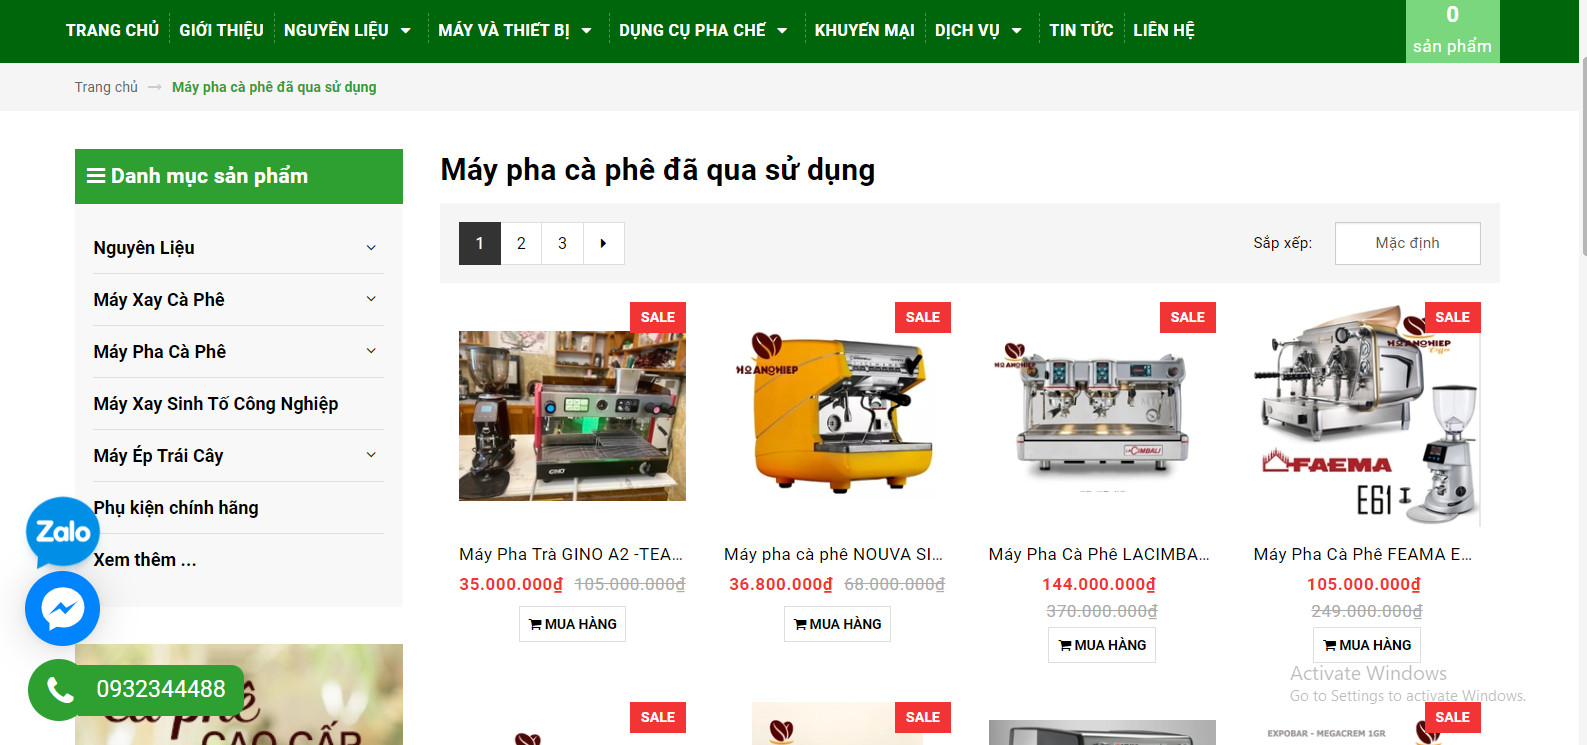
Task: Open DỊCH VỤ navbar menu
Action: 967,31
